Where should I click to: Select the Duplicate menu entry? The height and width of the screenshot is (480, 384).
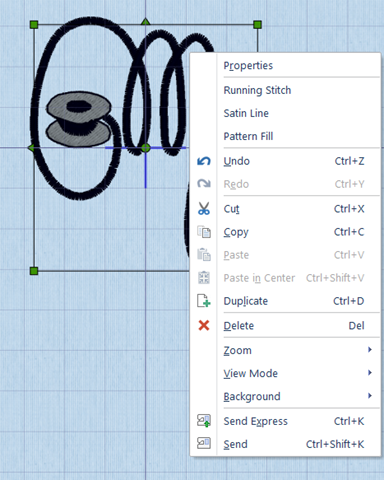285,301
